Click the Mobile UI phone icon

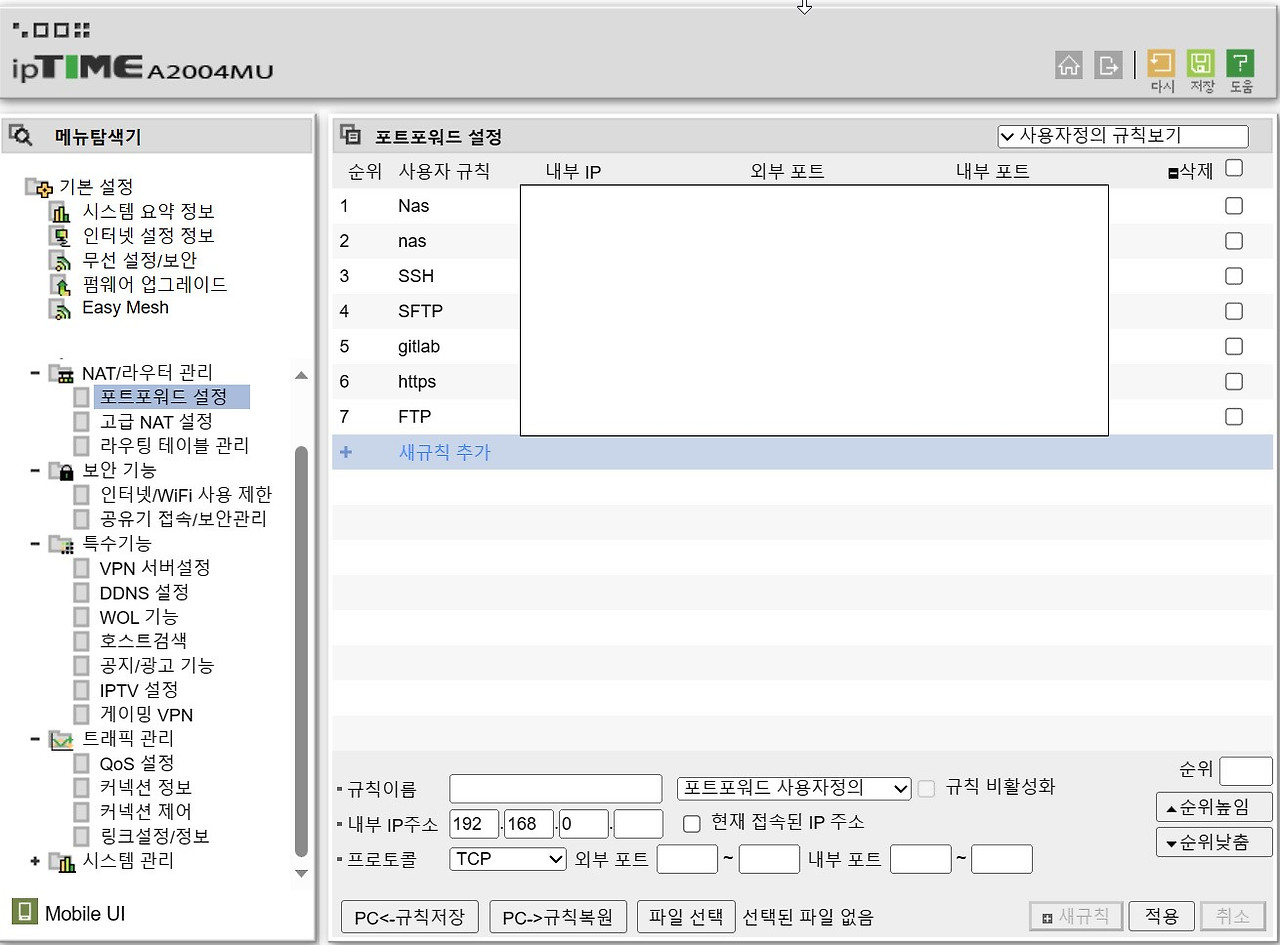click(x=25, y=911)
